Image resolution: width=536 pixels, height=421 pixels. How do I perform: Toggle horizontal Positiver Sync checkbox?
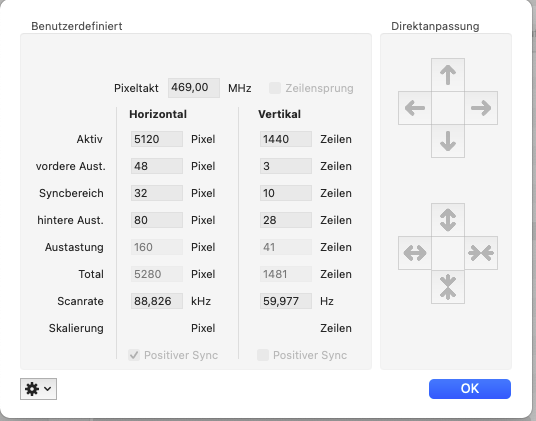point(134,355)
